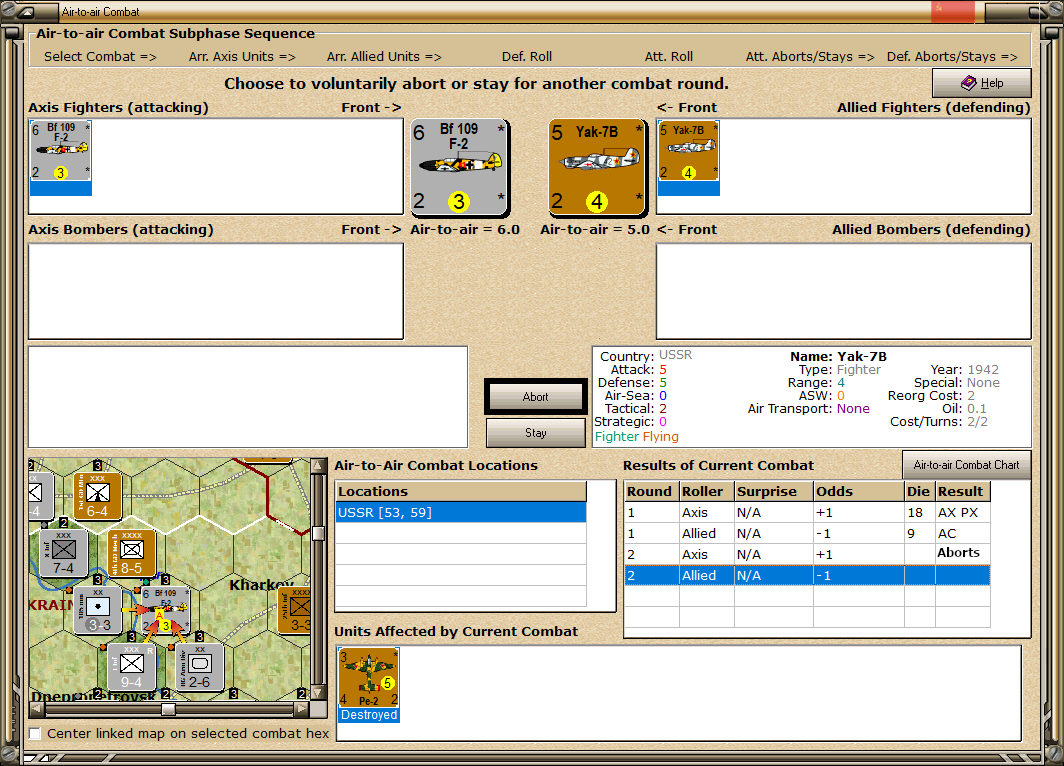Click the map vertical scrollbar thumb
Viewport: 1064px width, 766px height.
(x=318, y=533)
